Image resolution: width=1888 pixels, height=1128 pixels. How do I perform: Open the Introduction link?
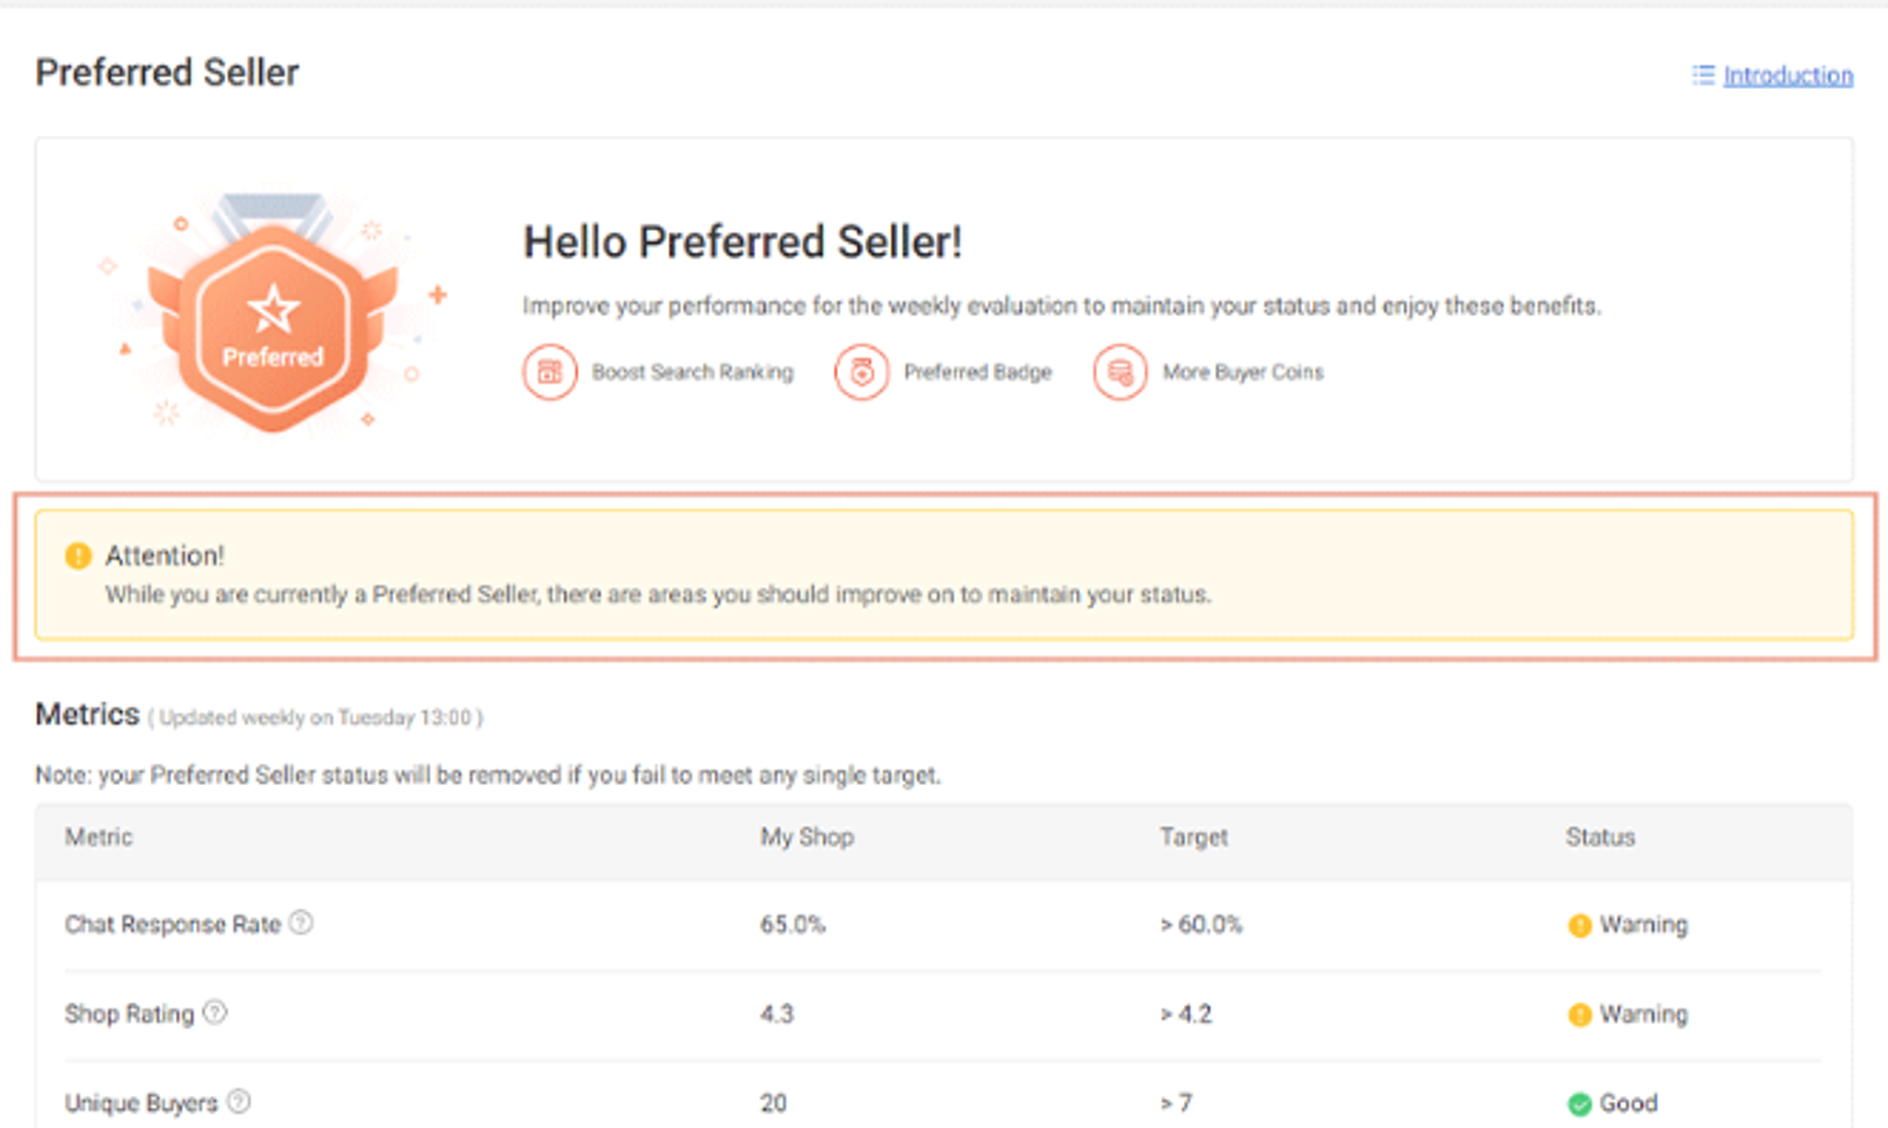[1789, 75]
